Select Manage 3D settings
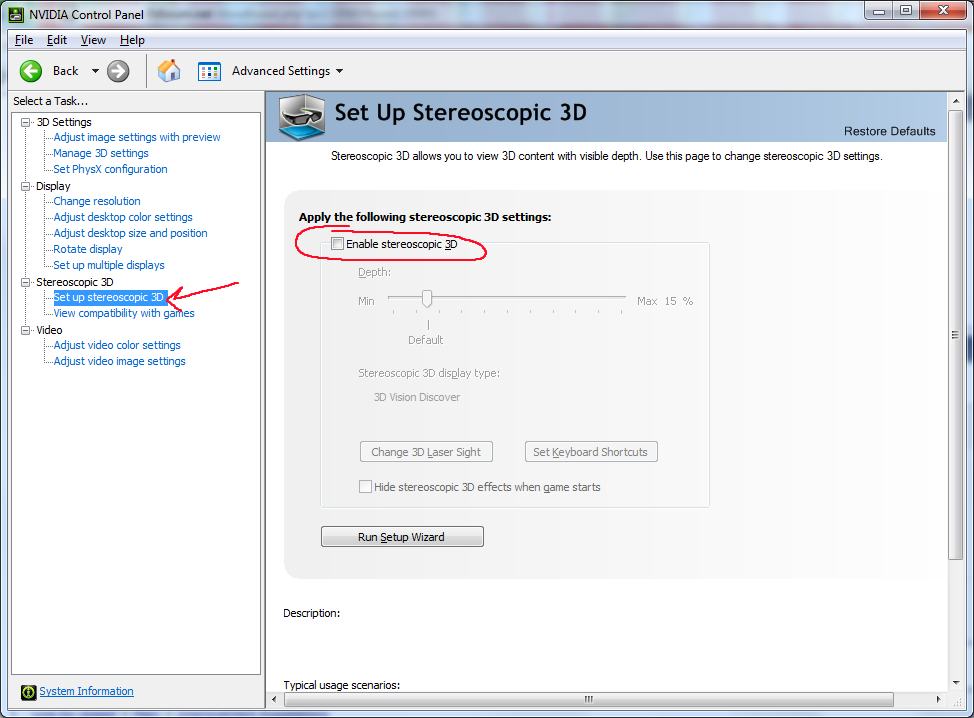Viewport: 974px width, 718px height. (101, 153)
